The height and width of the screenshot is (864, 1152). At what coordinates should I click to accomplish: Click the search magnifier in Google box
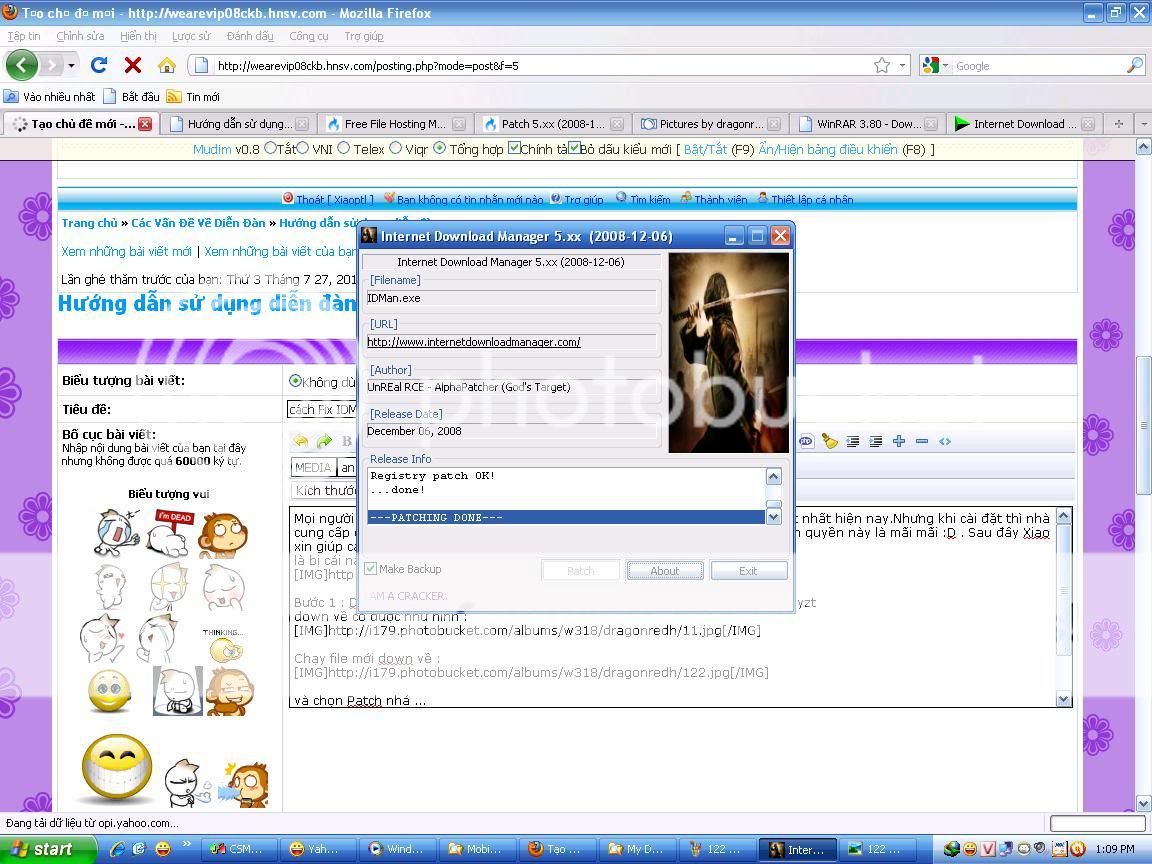1134,65
